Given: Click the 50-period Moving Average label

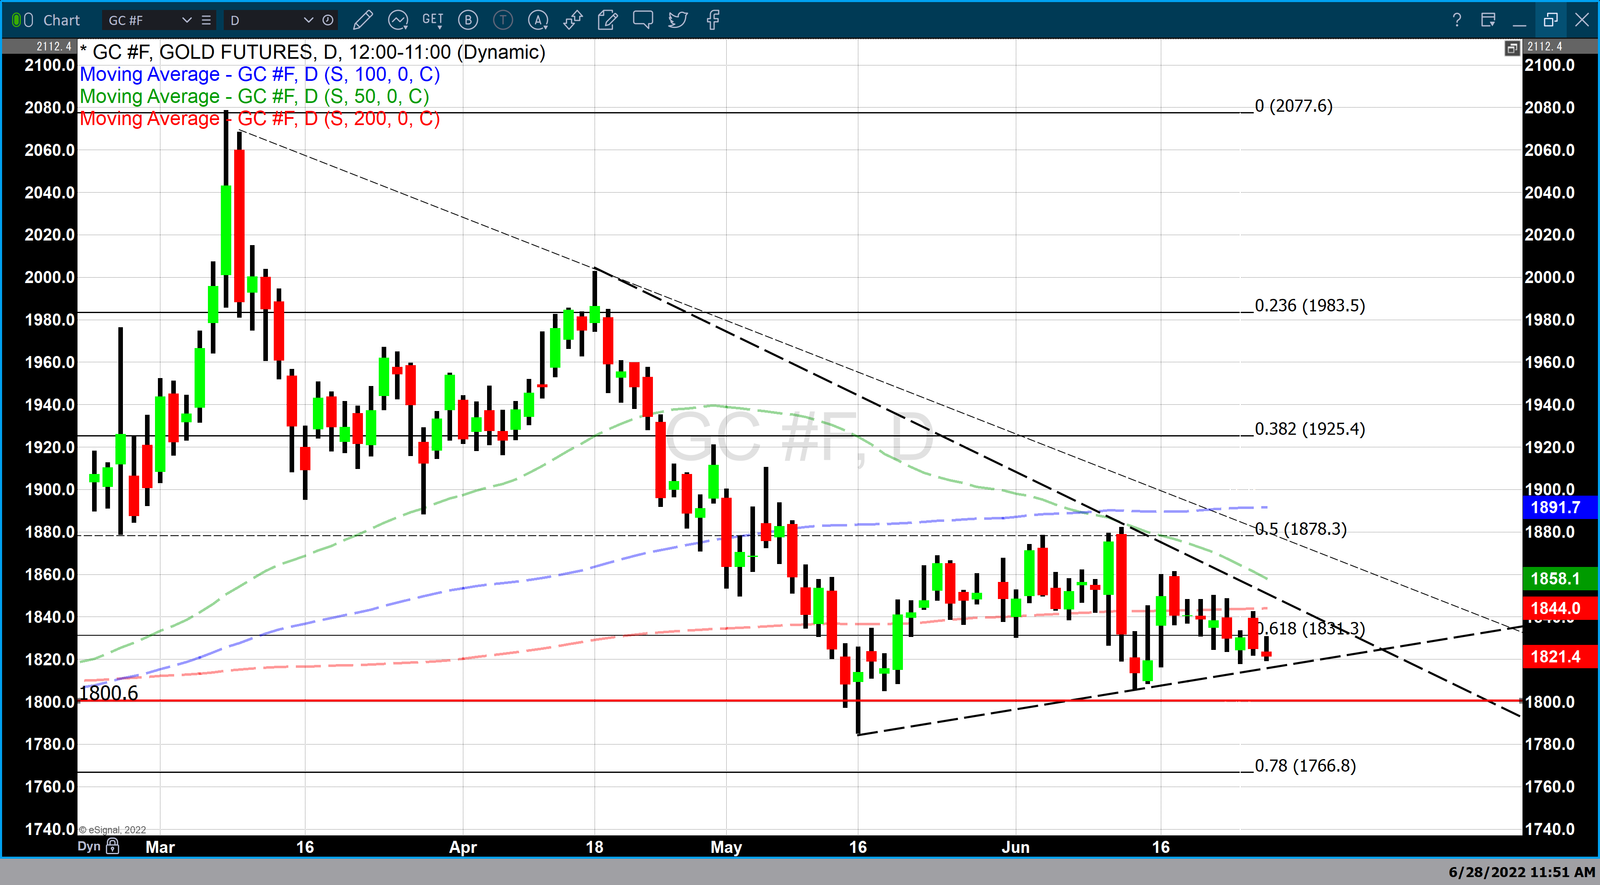Looking at the screenshot, I should [254, 97].
